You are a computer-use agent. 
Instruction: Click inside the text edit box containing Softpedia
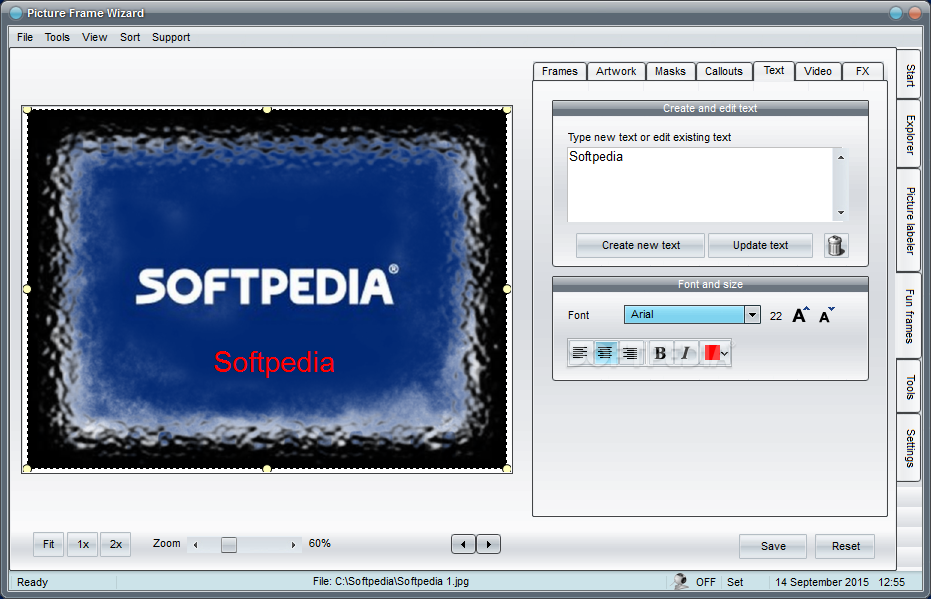pyautogui.click(x=700, y=185)
